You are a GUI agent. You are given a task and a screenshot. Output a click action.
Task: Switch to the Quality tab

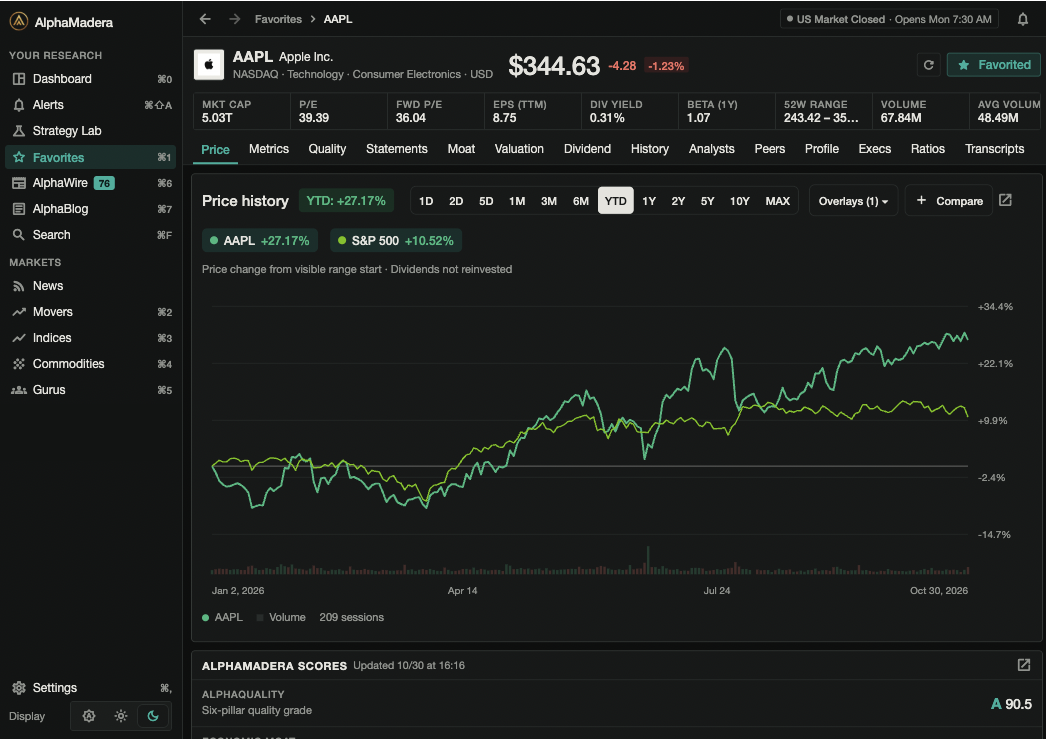click(x=327, y=149)
